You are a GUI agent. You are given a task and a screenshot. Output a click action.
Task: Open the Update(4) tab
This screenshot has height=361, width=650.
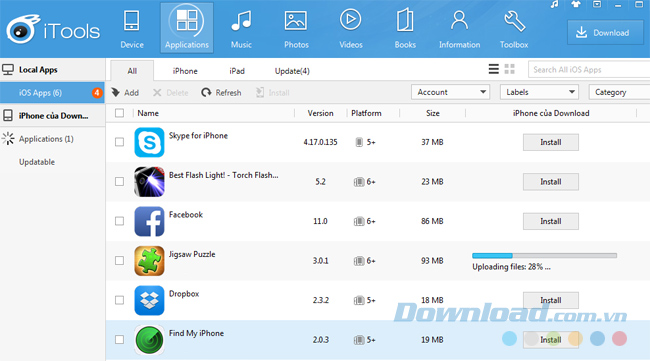click(292, 71)
